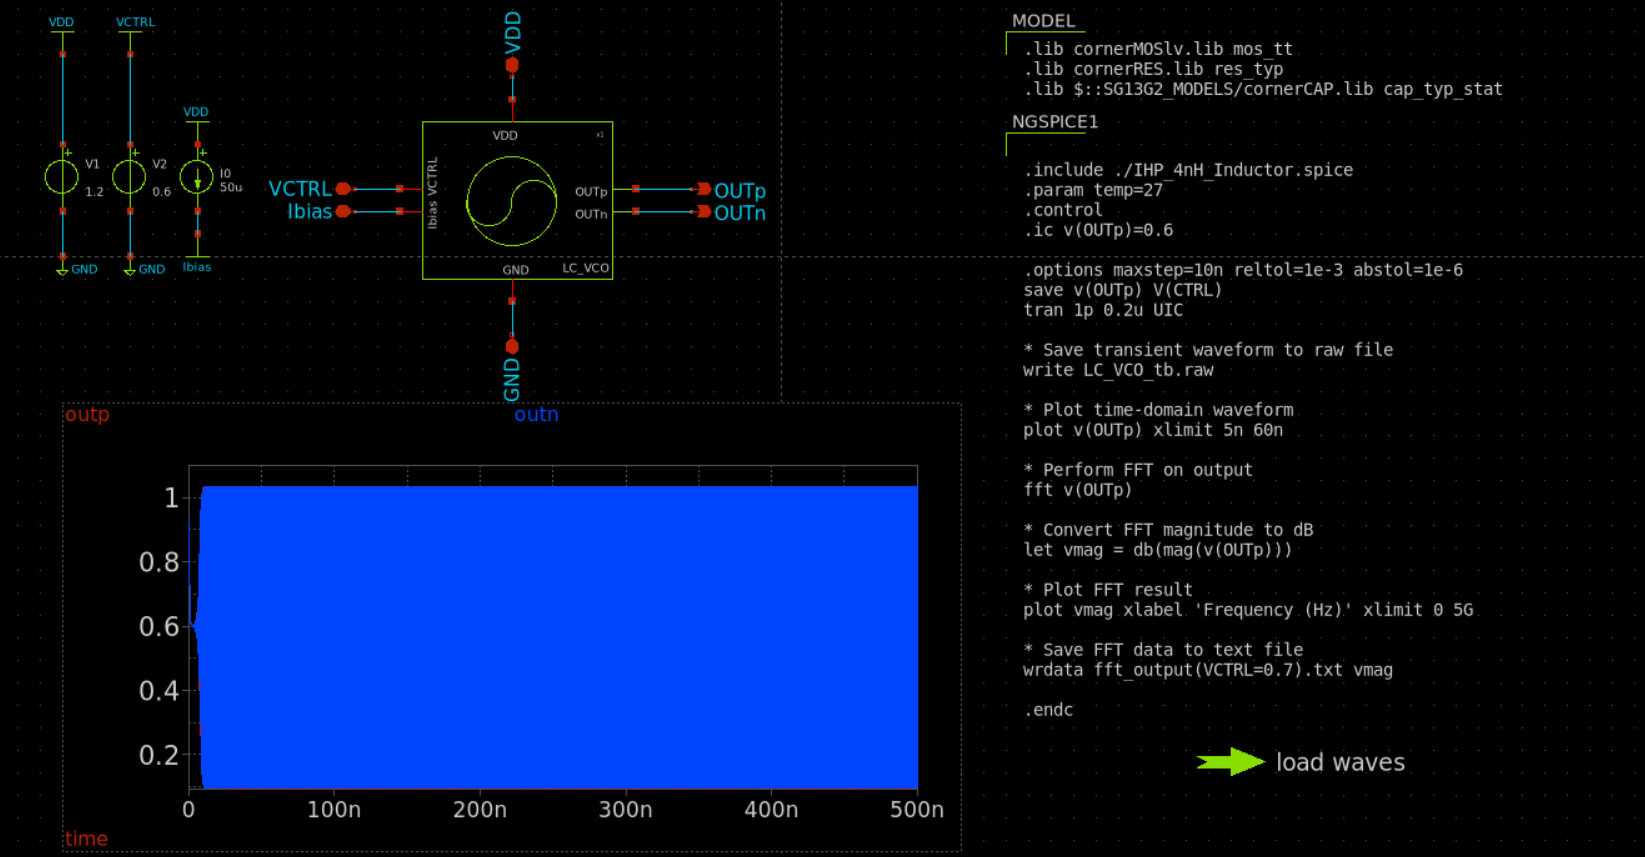Click the let vmag = db(mag...) line
Screen dimensions: 1645x857
(1158, 550)
